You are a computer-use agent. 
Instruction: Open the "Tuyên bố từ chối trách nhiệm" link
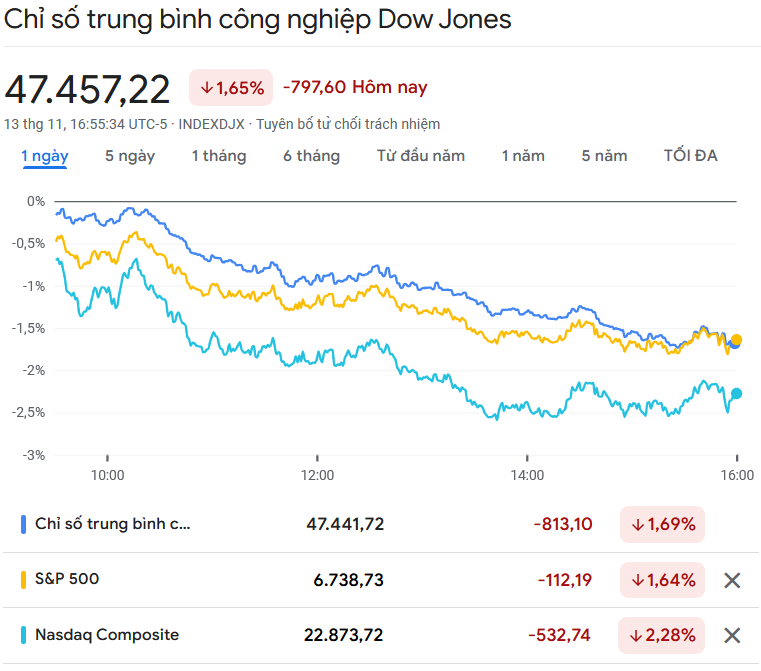(x=348, y=124)
